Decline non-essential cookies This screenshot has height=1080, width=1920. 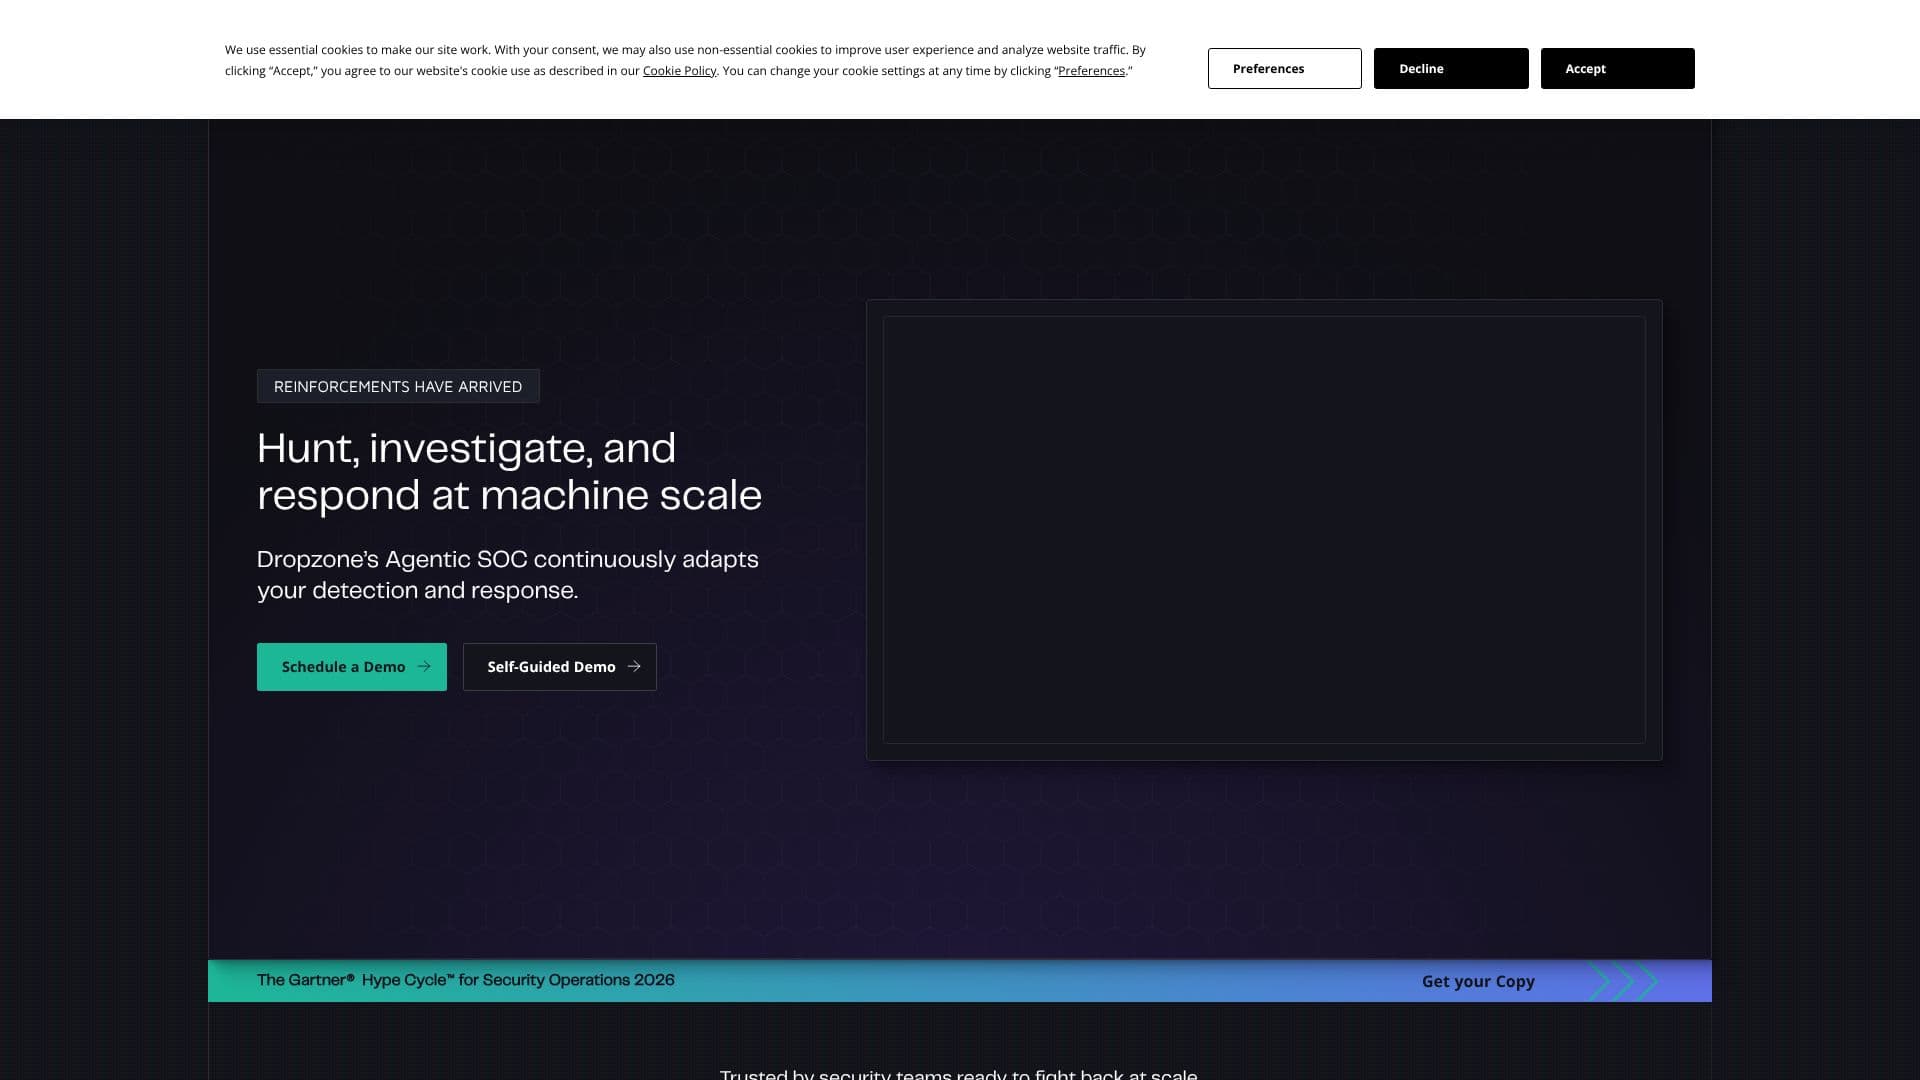click(x=1450, y=68)
